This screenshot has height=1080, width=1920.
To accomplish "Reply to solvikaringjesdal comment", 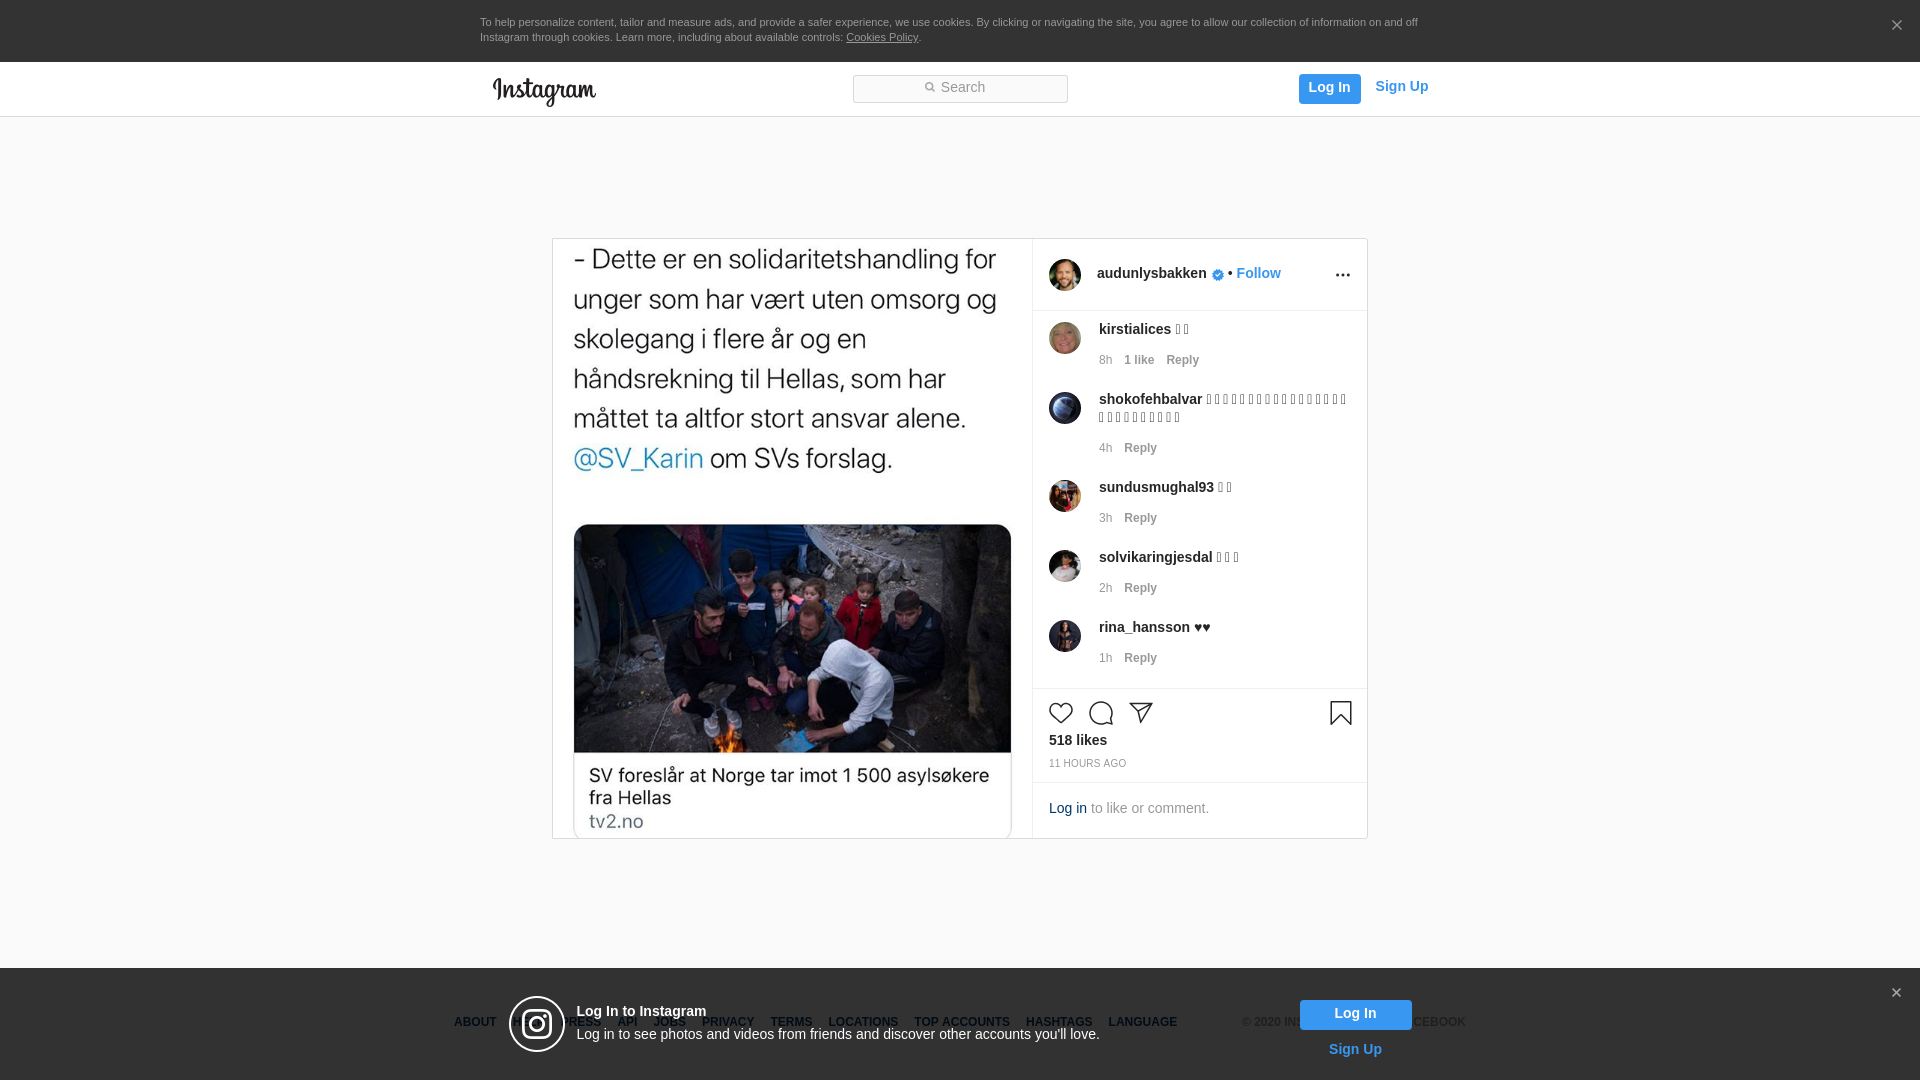I will point(1140,588).
